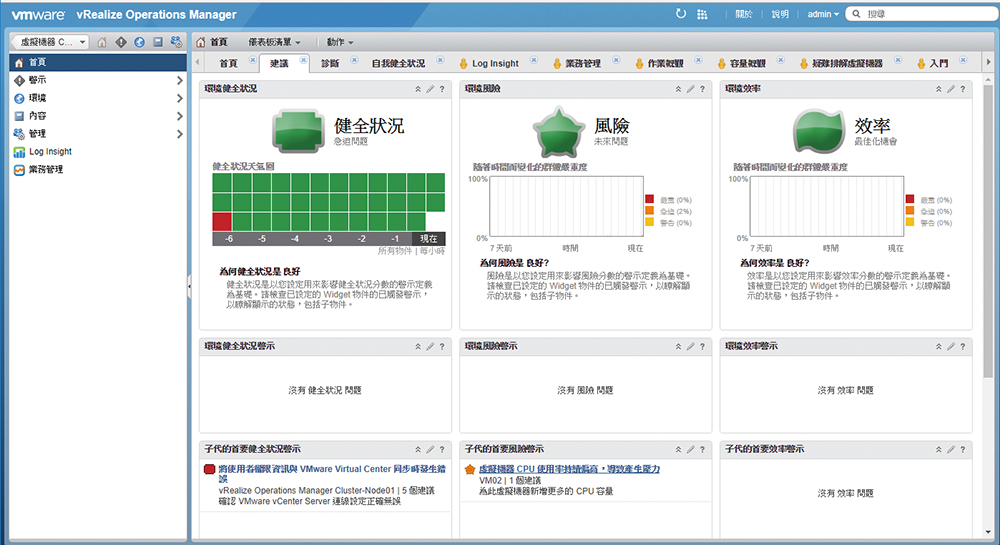Close the 診斷 dashboard tab
Image resolution: width=1000 pixels, height=545 pixels.
click(x=354, y=60)
